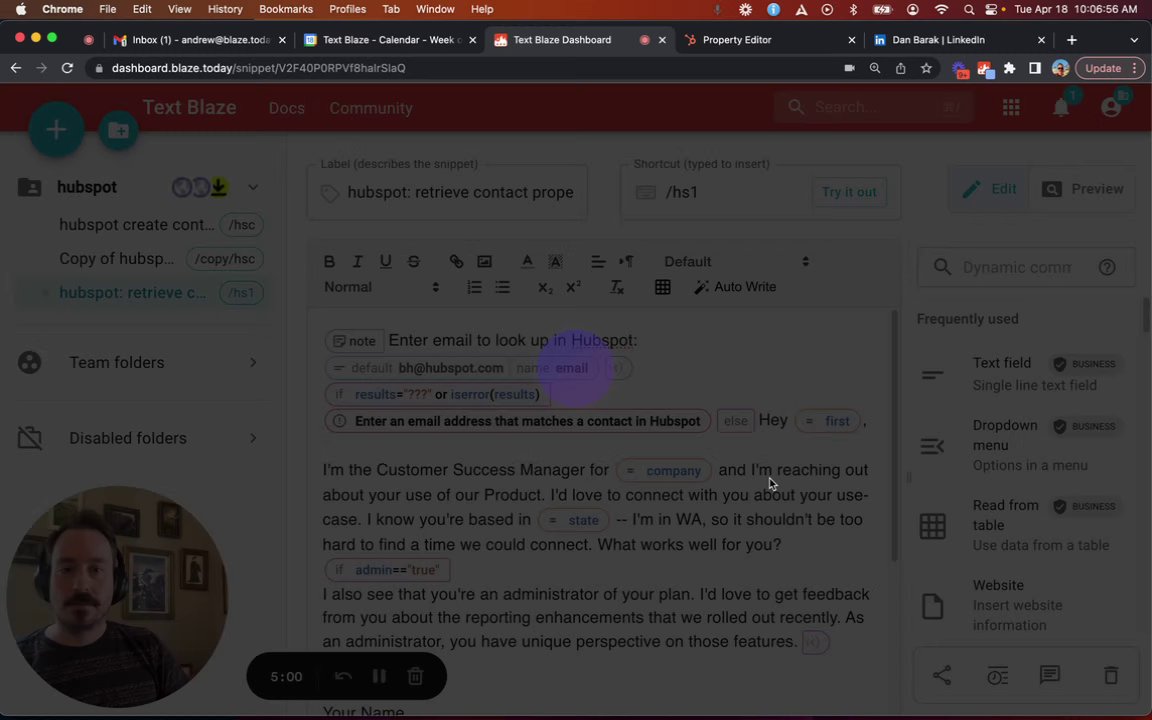Bookmark this page with star icon
The width and height of the screenshot is (1152, 720).
click(x=926, y=68)
